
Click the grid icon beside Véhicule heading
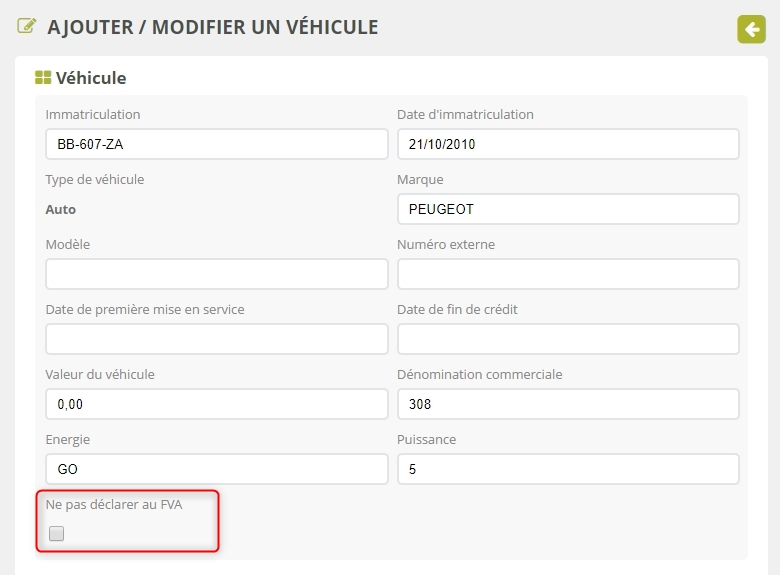[43, 77]
